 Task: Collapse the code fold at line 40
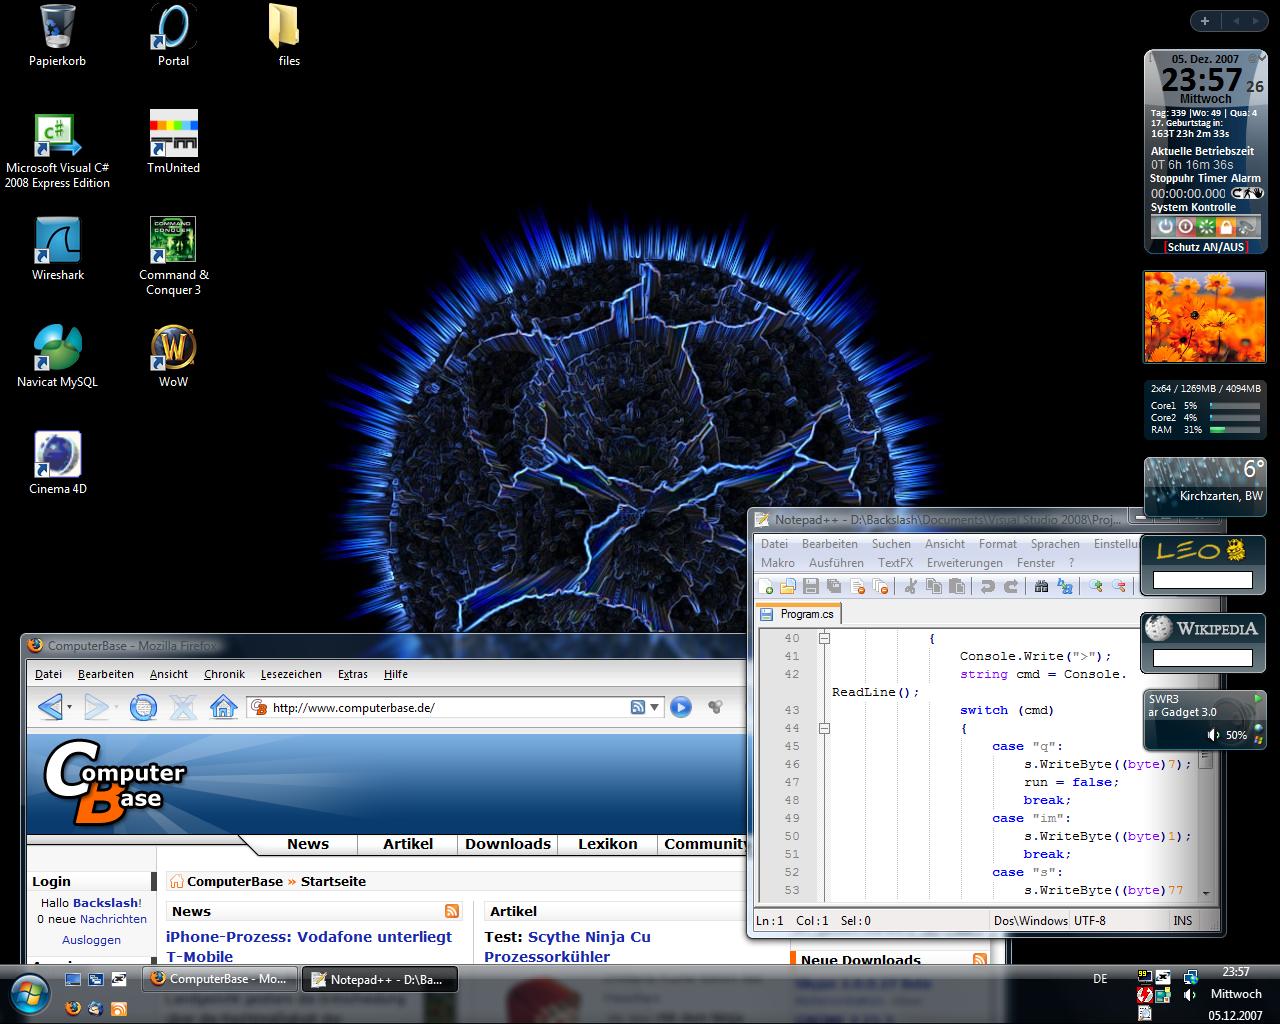coord(824,638)
